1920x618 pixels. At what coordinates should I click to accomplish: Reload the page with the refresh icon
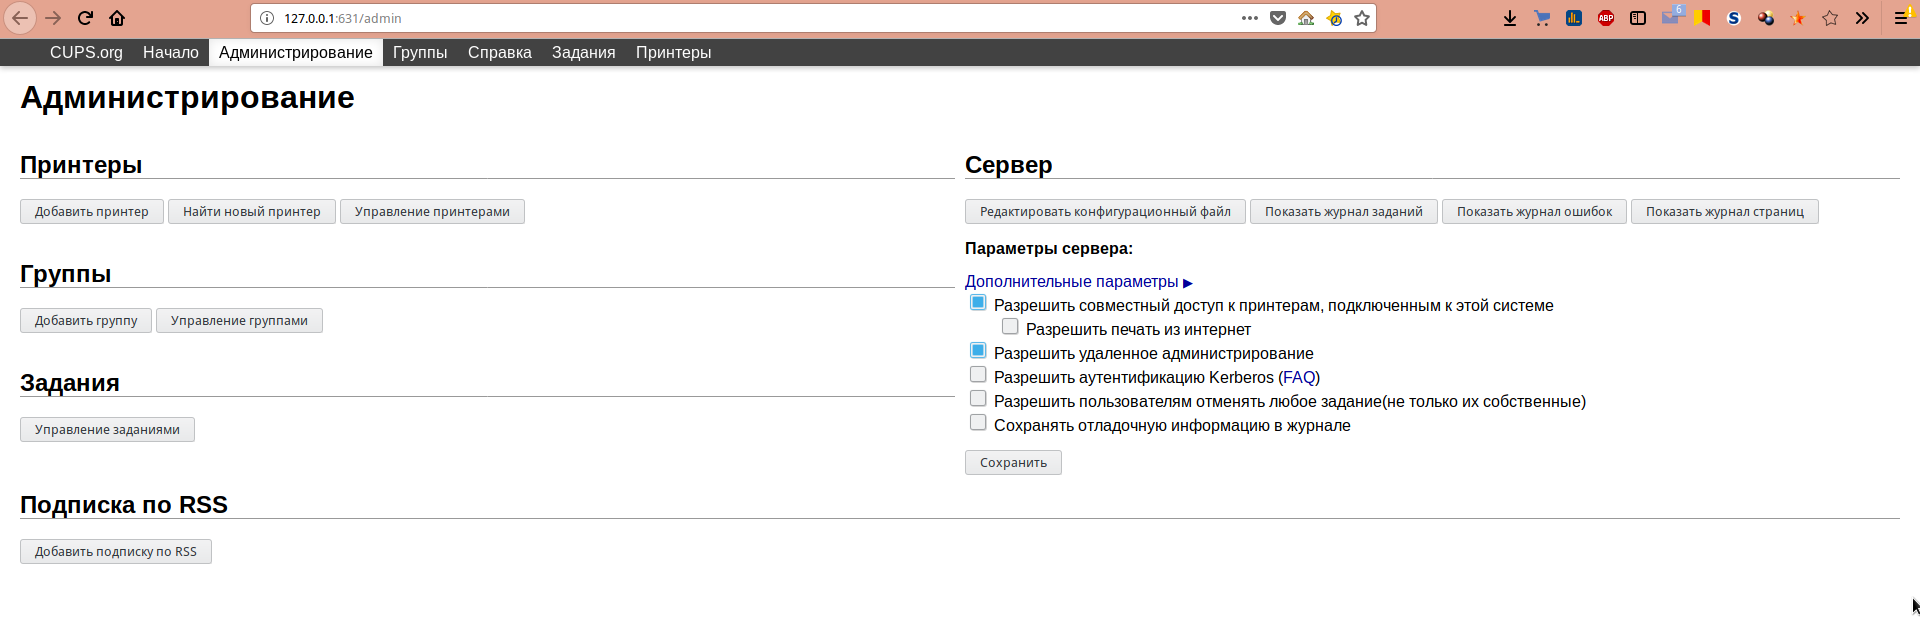(85, 18)
